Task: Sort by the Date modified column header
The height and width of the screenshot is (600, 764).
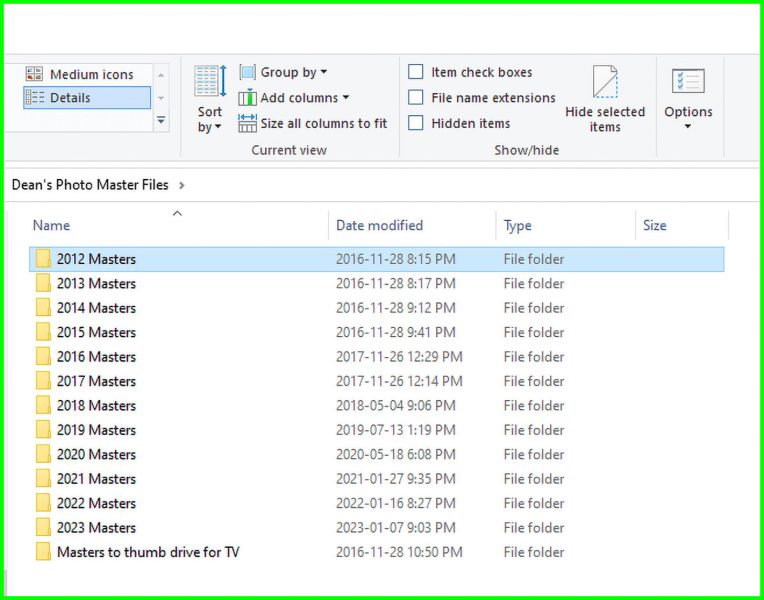Action: [x=379, y=226]
